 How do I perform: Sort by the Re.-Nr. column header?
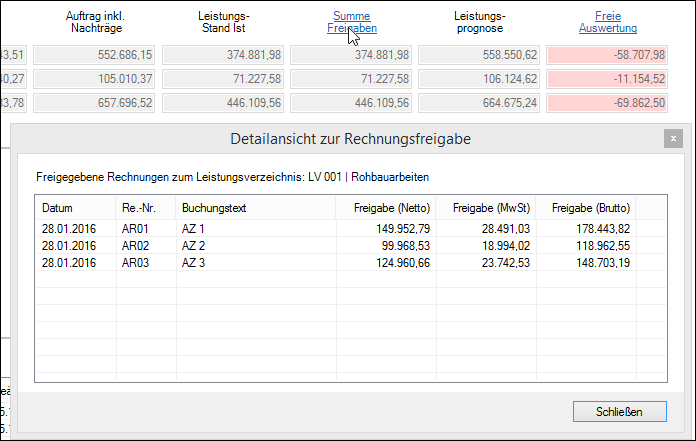tap(146, 208)
